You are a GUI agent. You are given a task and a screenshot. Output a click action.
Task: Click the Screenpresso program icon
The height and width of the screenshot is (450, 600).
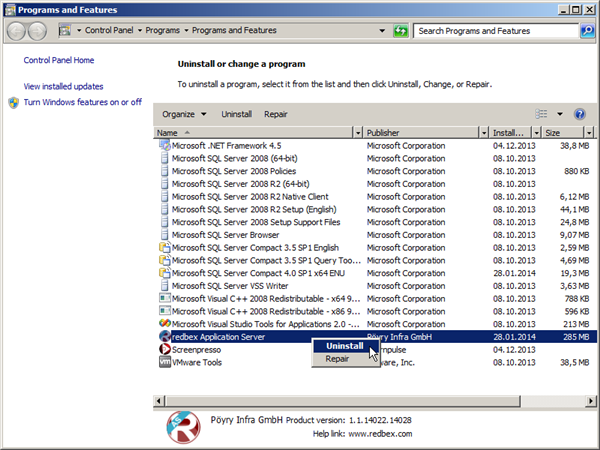[x=165, y=350]
